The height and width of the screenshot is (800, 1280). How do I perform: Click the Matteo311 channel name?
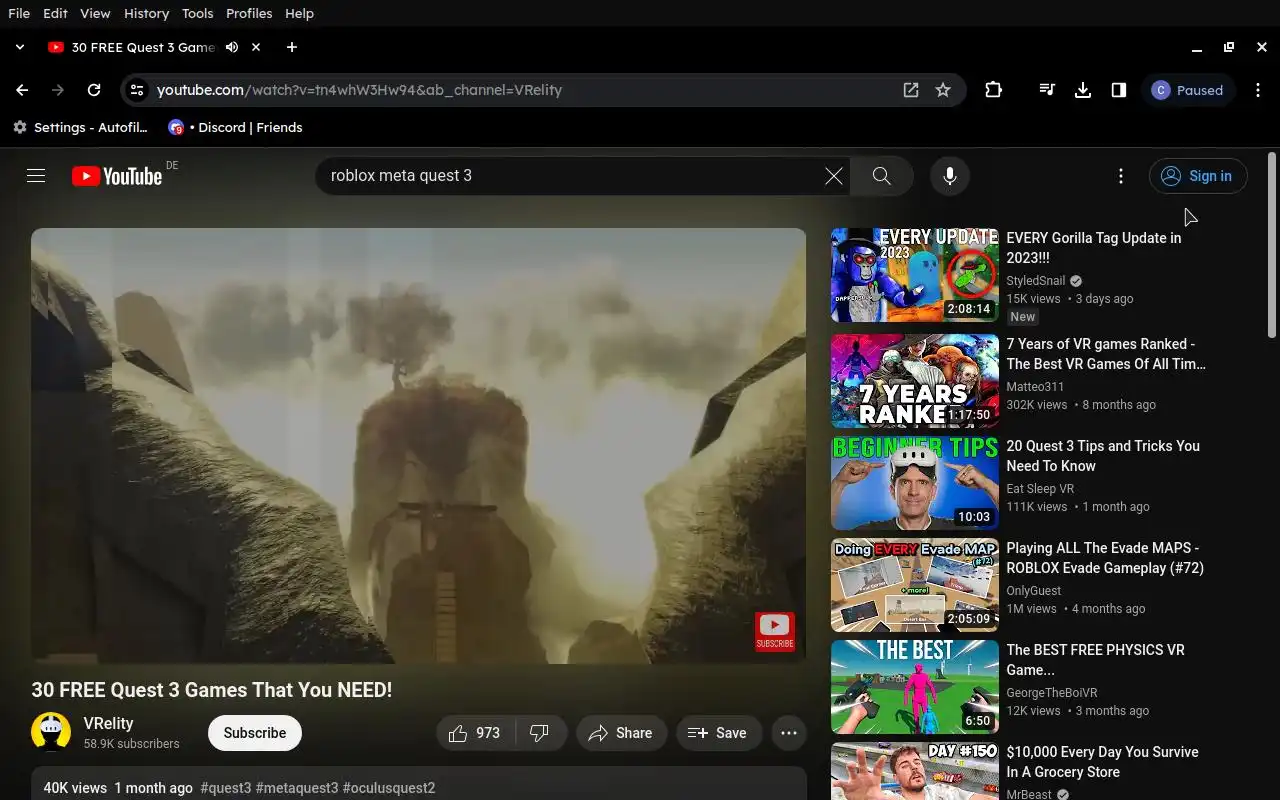1035,387
